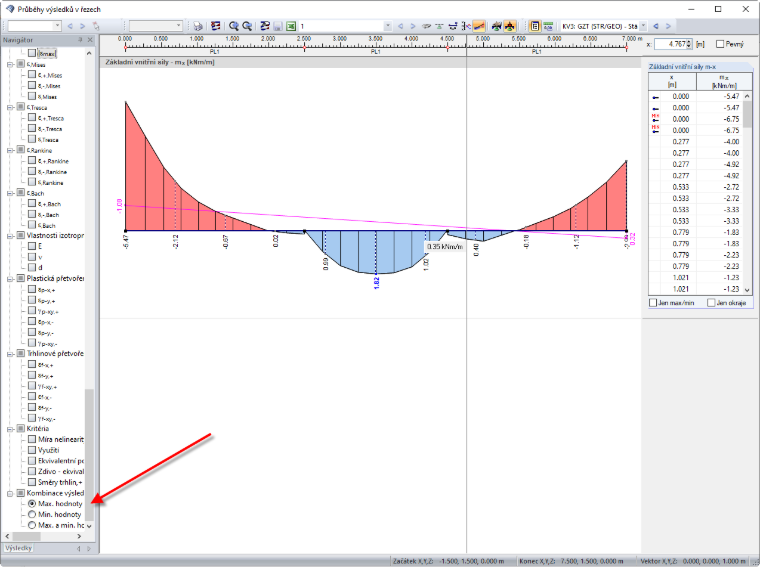Switch to Výsledky tab
Screen dimensions: 760x570
click(x=19, y=548)
